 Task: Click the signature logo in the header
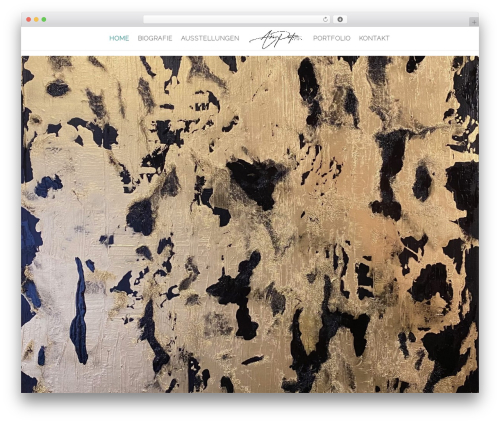click(276, 39)
